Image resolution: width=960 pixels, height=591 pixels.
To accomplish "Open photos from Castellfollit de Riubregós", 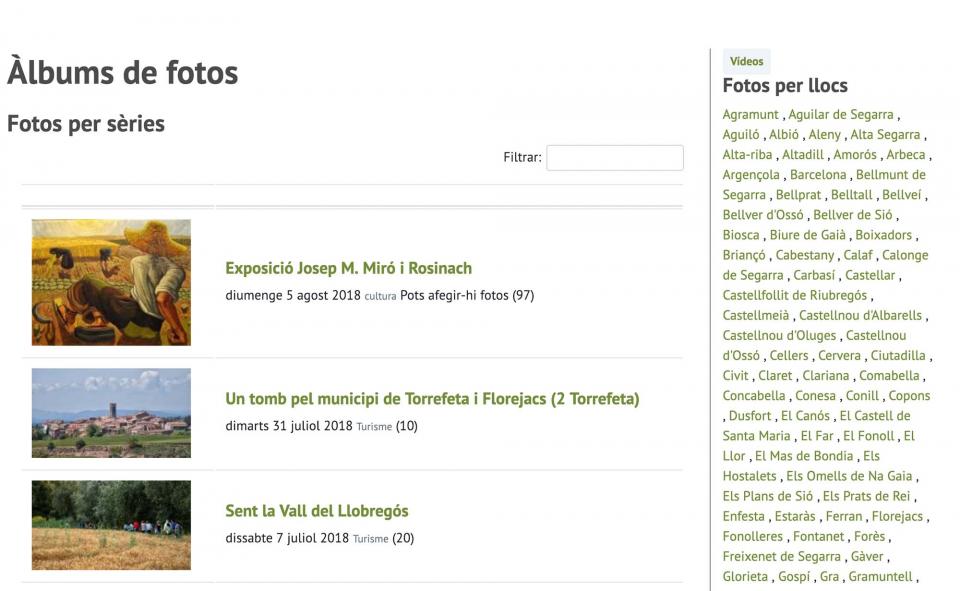I will [795, 295].
